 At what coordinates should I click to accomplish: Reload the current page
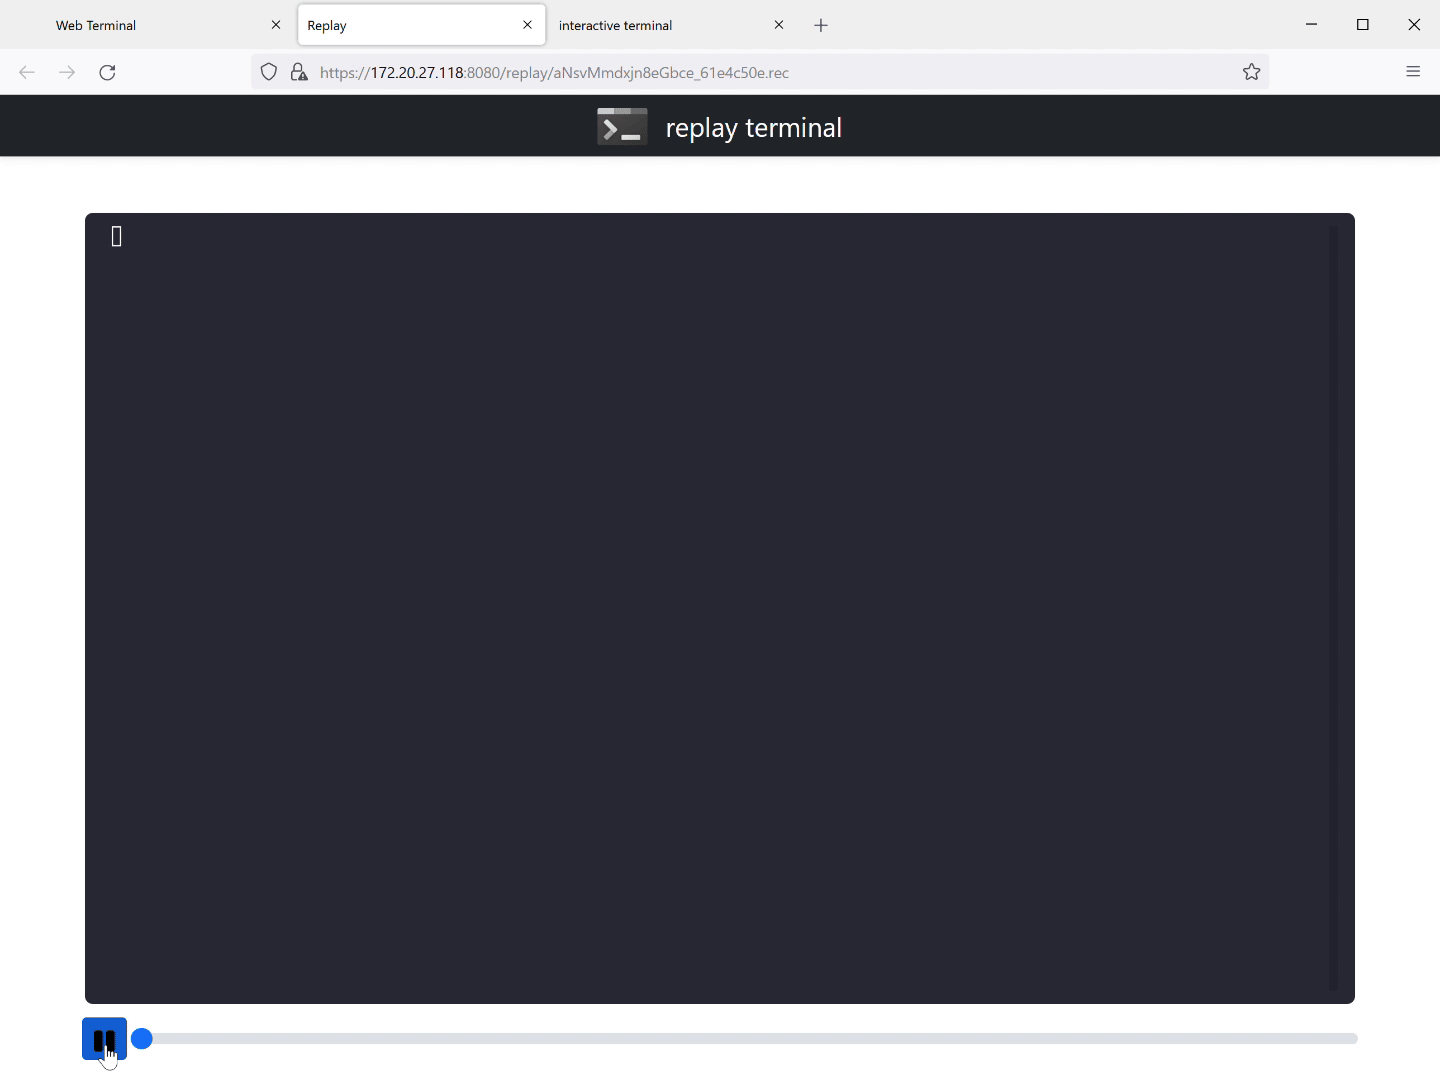click(x=108, y=72)
